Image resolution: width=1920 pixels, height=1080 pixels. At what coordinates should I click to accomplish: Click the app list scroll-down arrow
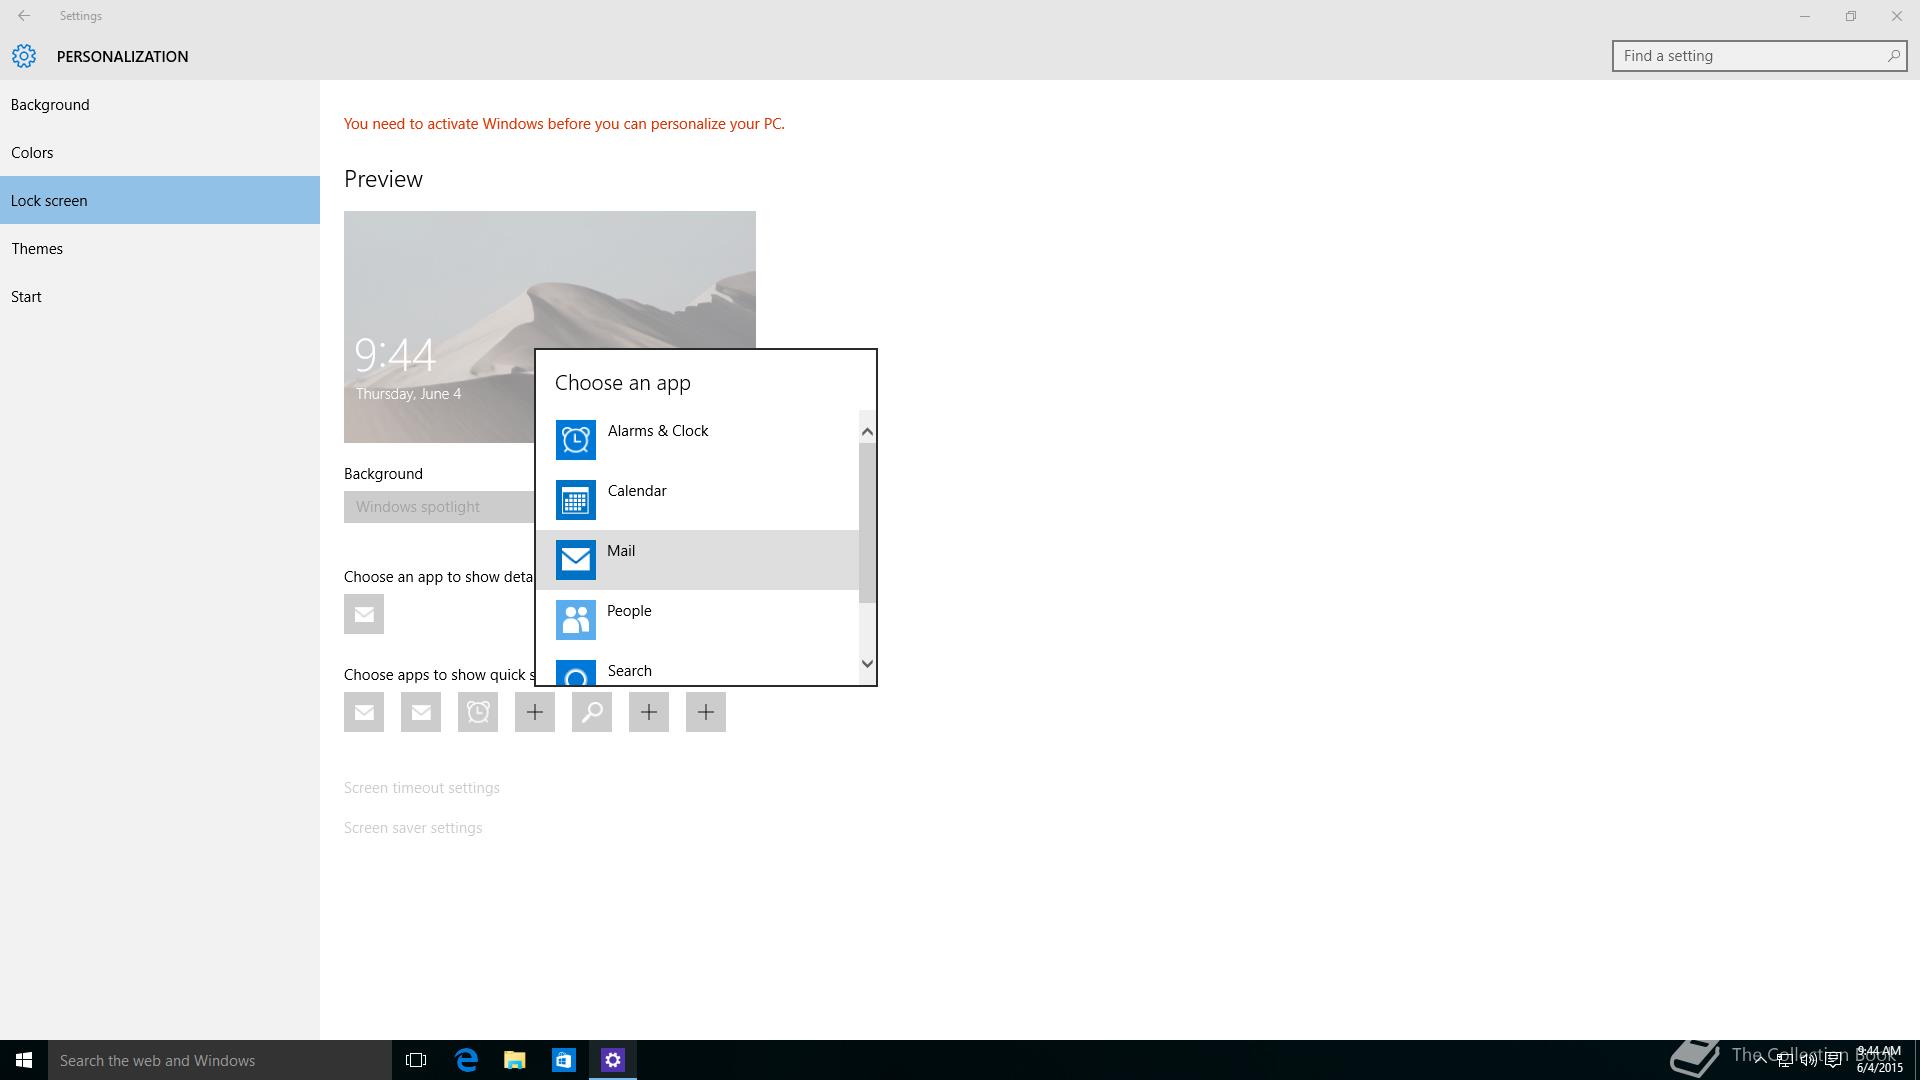pyautogui.click(x=867, y=663)
